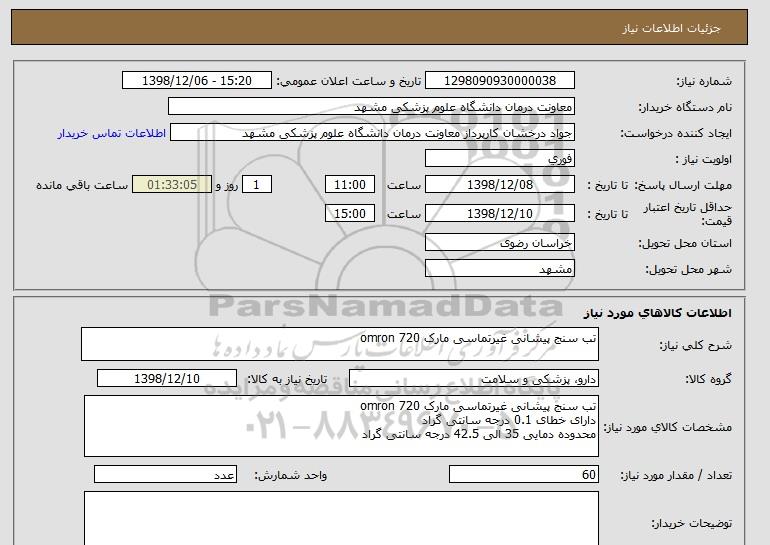Screen dimensions: 770x545
Task: Click the request creator field (جواد درخشان)
Action: click(372, 133)
